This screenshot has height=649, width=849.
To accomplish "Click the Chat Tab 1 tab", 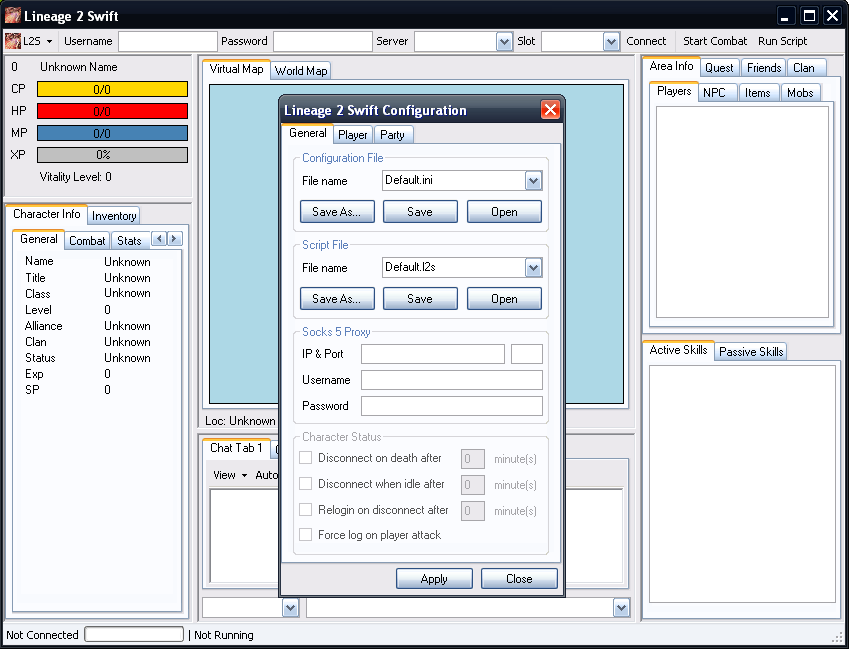I will [x=236, y=448].
